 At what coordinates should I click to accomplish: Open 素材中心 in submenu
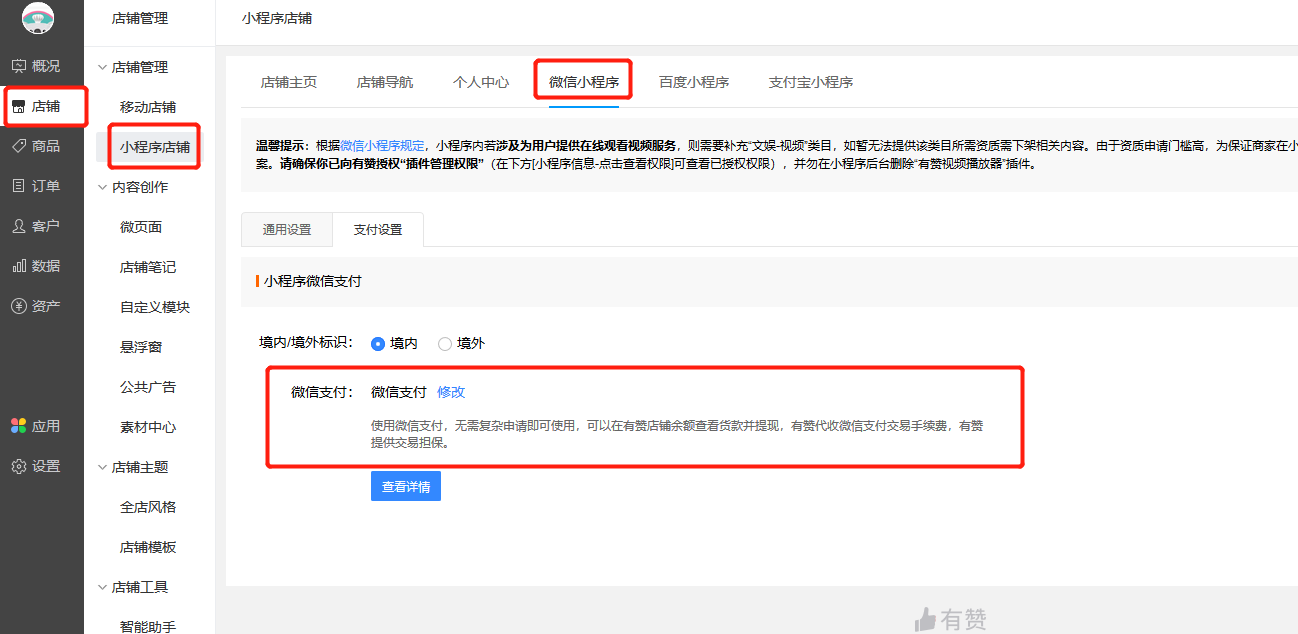148,427
